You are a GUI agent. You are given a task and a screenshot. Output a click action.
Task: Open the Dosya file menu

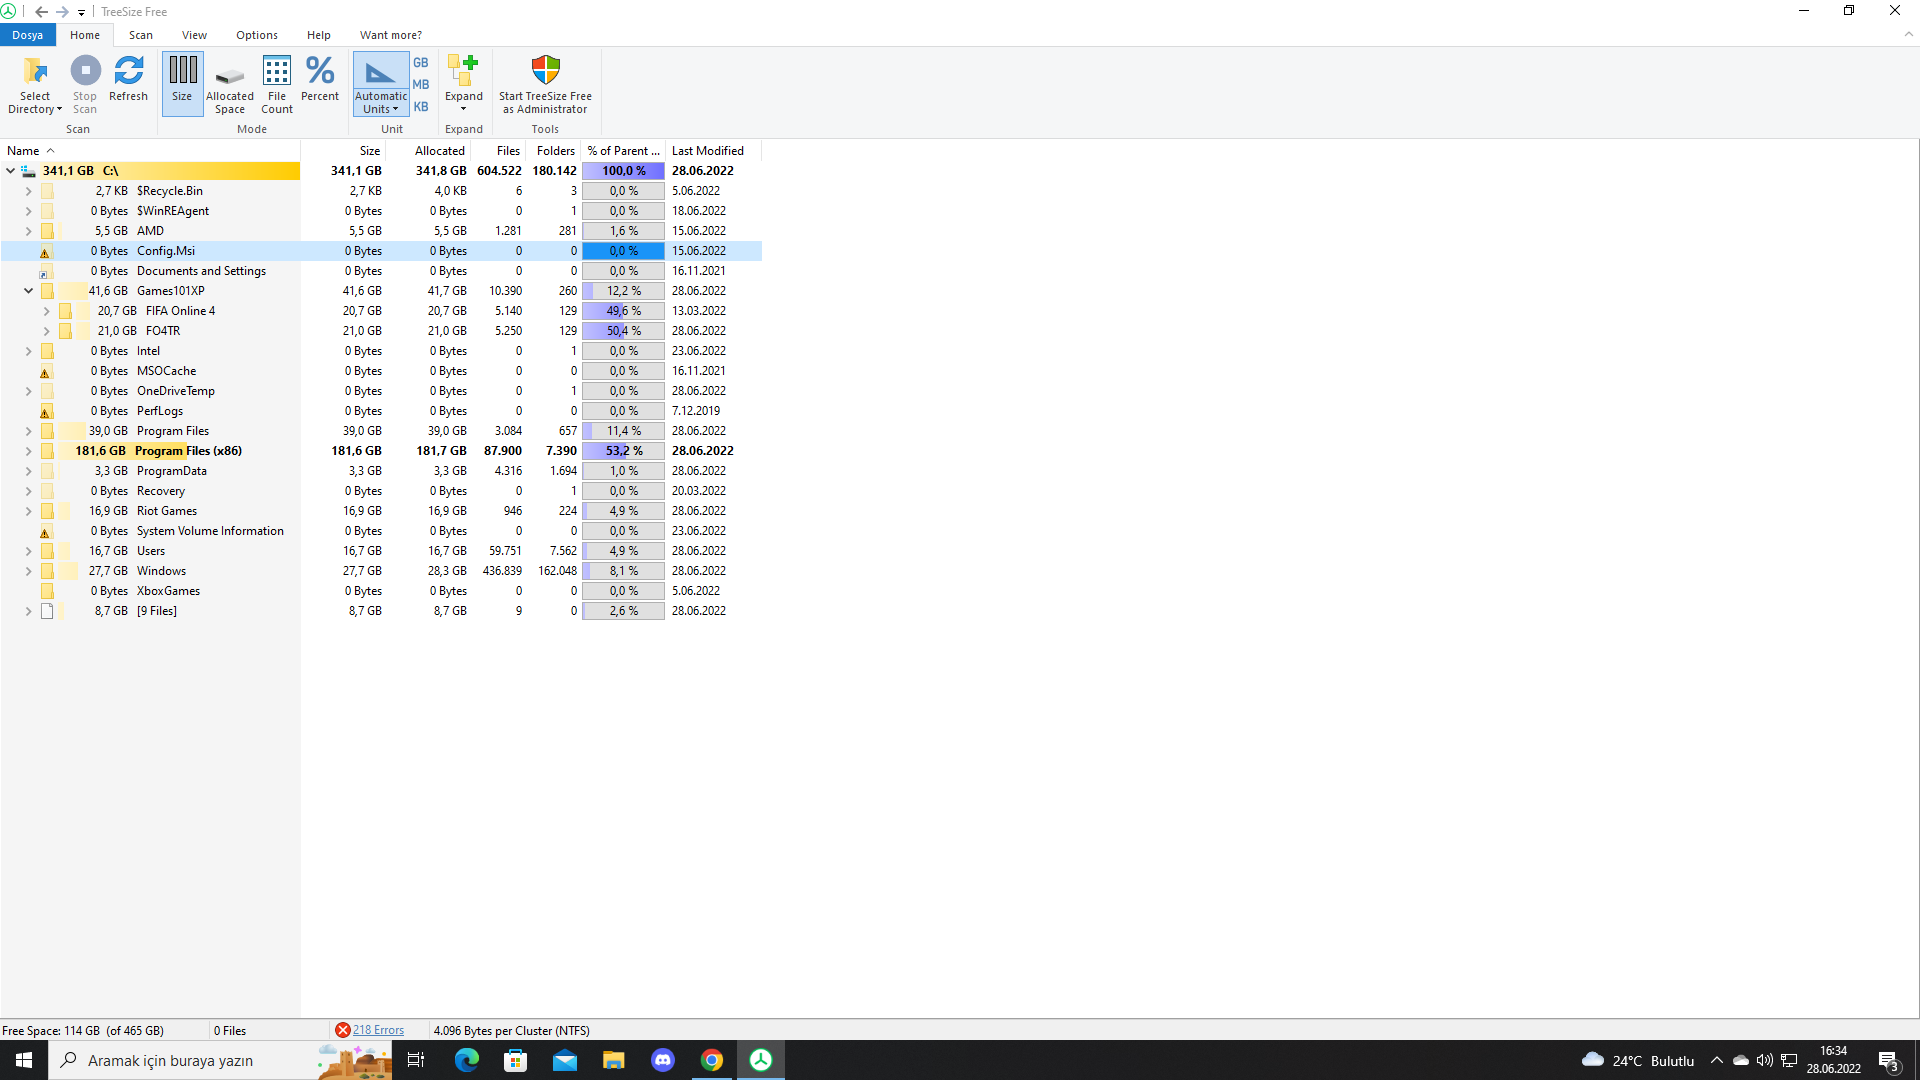[28, 35]
